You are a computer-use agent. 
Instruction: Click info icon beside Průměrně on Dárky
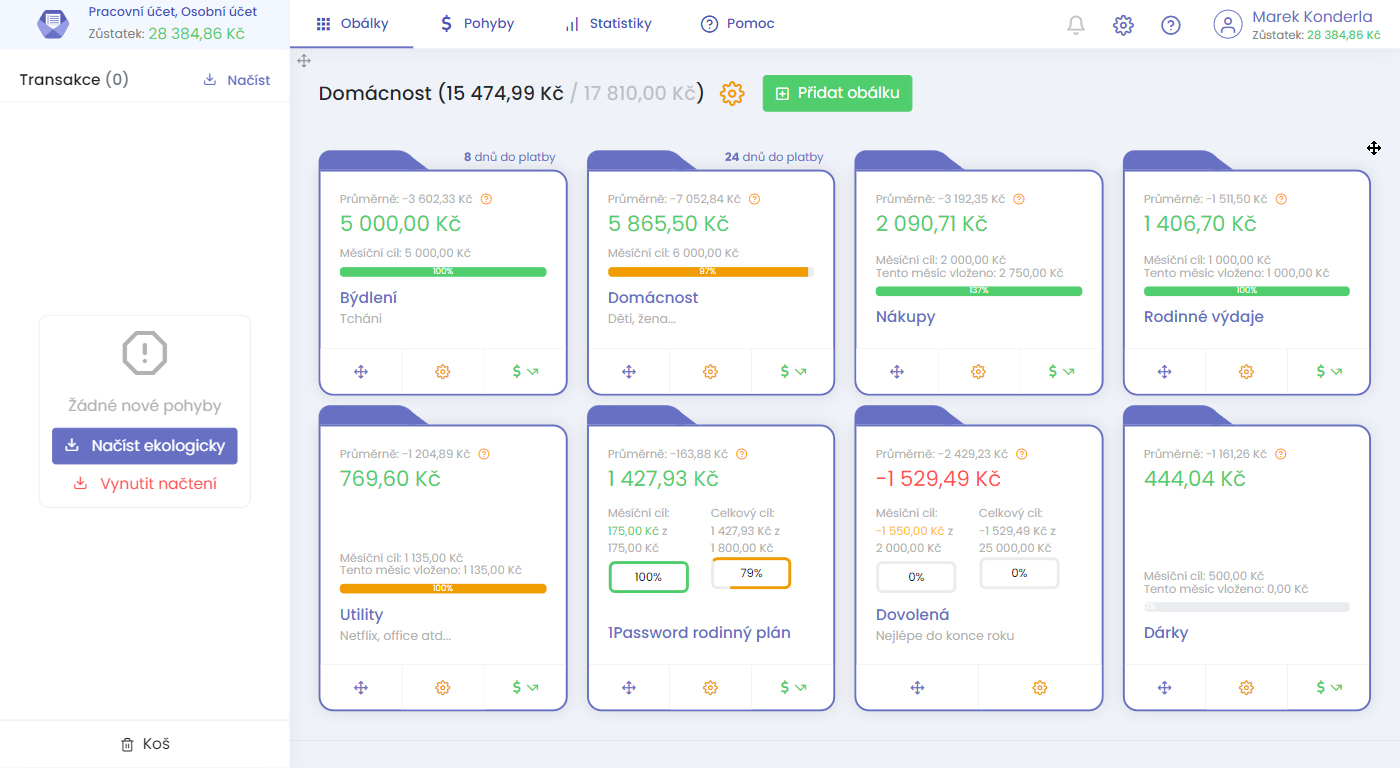1281,454
